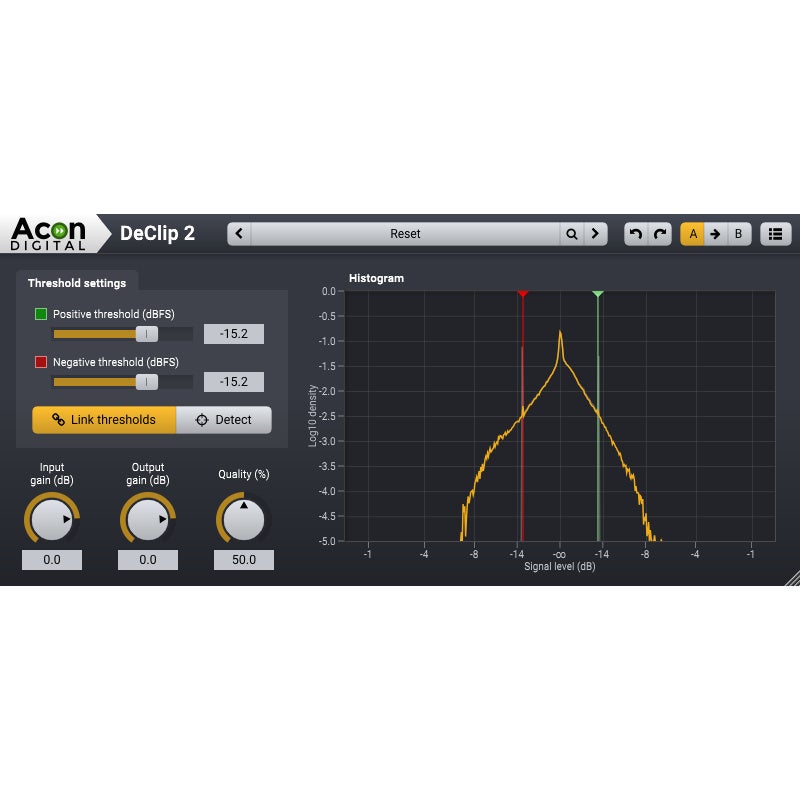Click the DeClip 2 title text
This screenshot has height=800, width=800.
tap(157, 233)
